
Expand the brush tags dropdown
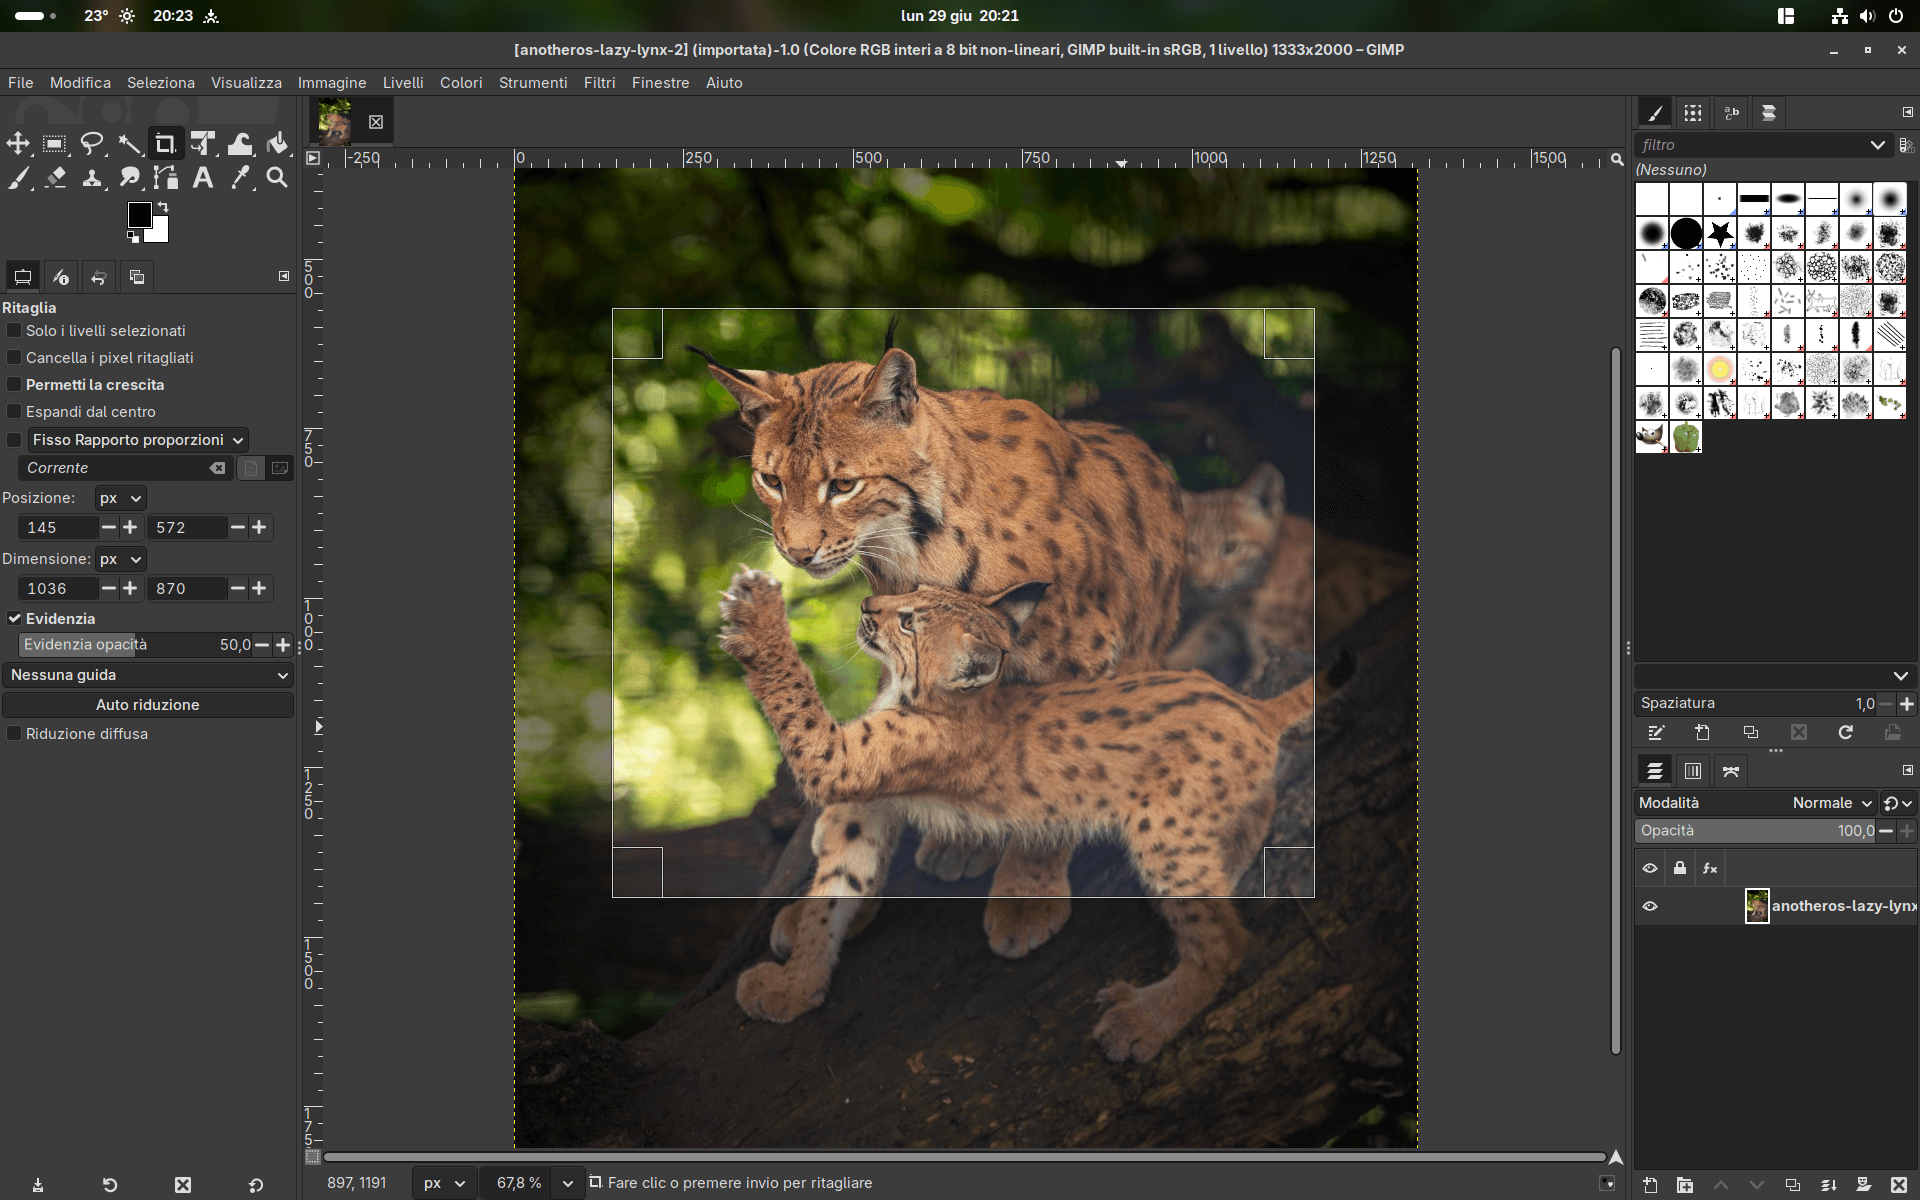point(1900,676)
